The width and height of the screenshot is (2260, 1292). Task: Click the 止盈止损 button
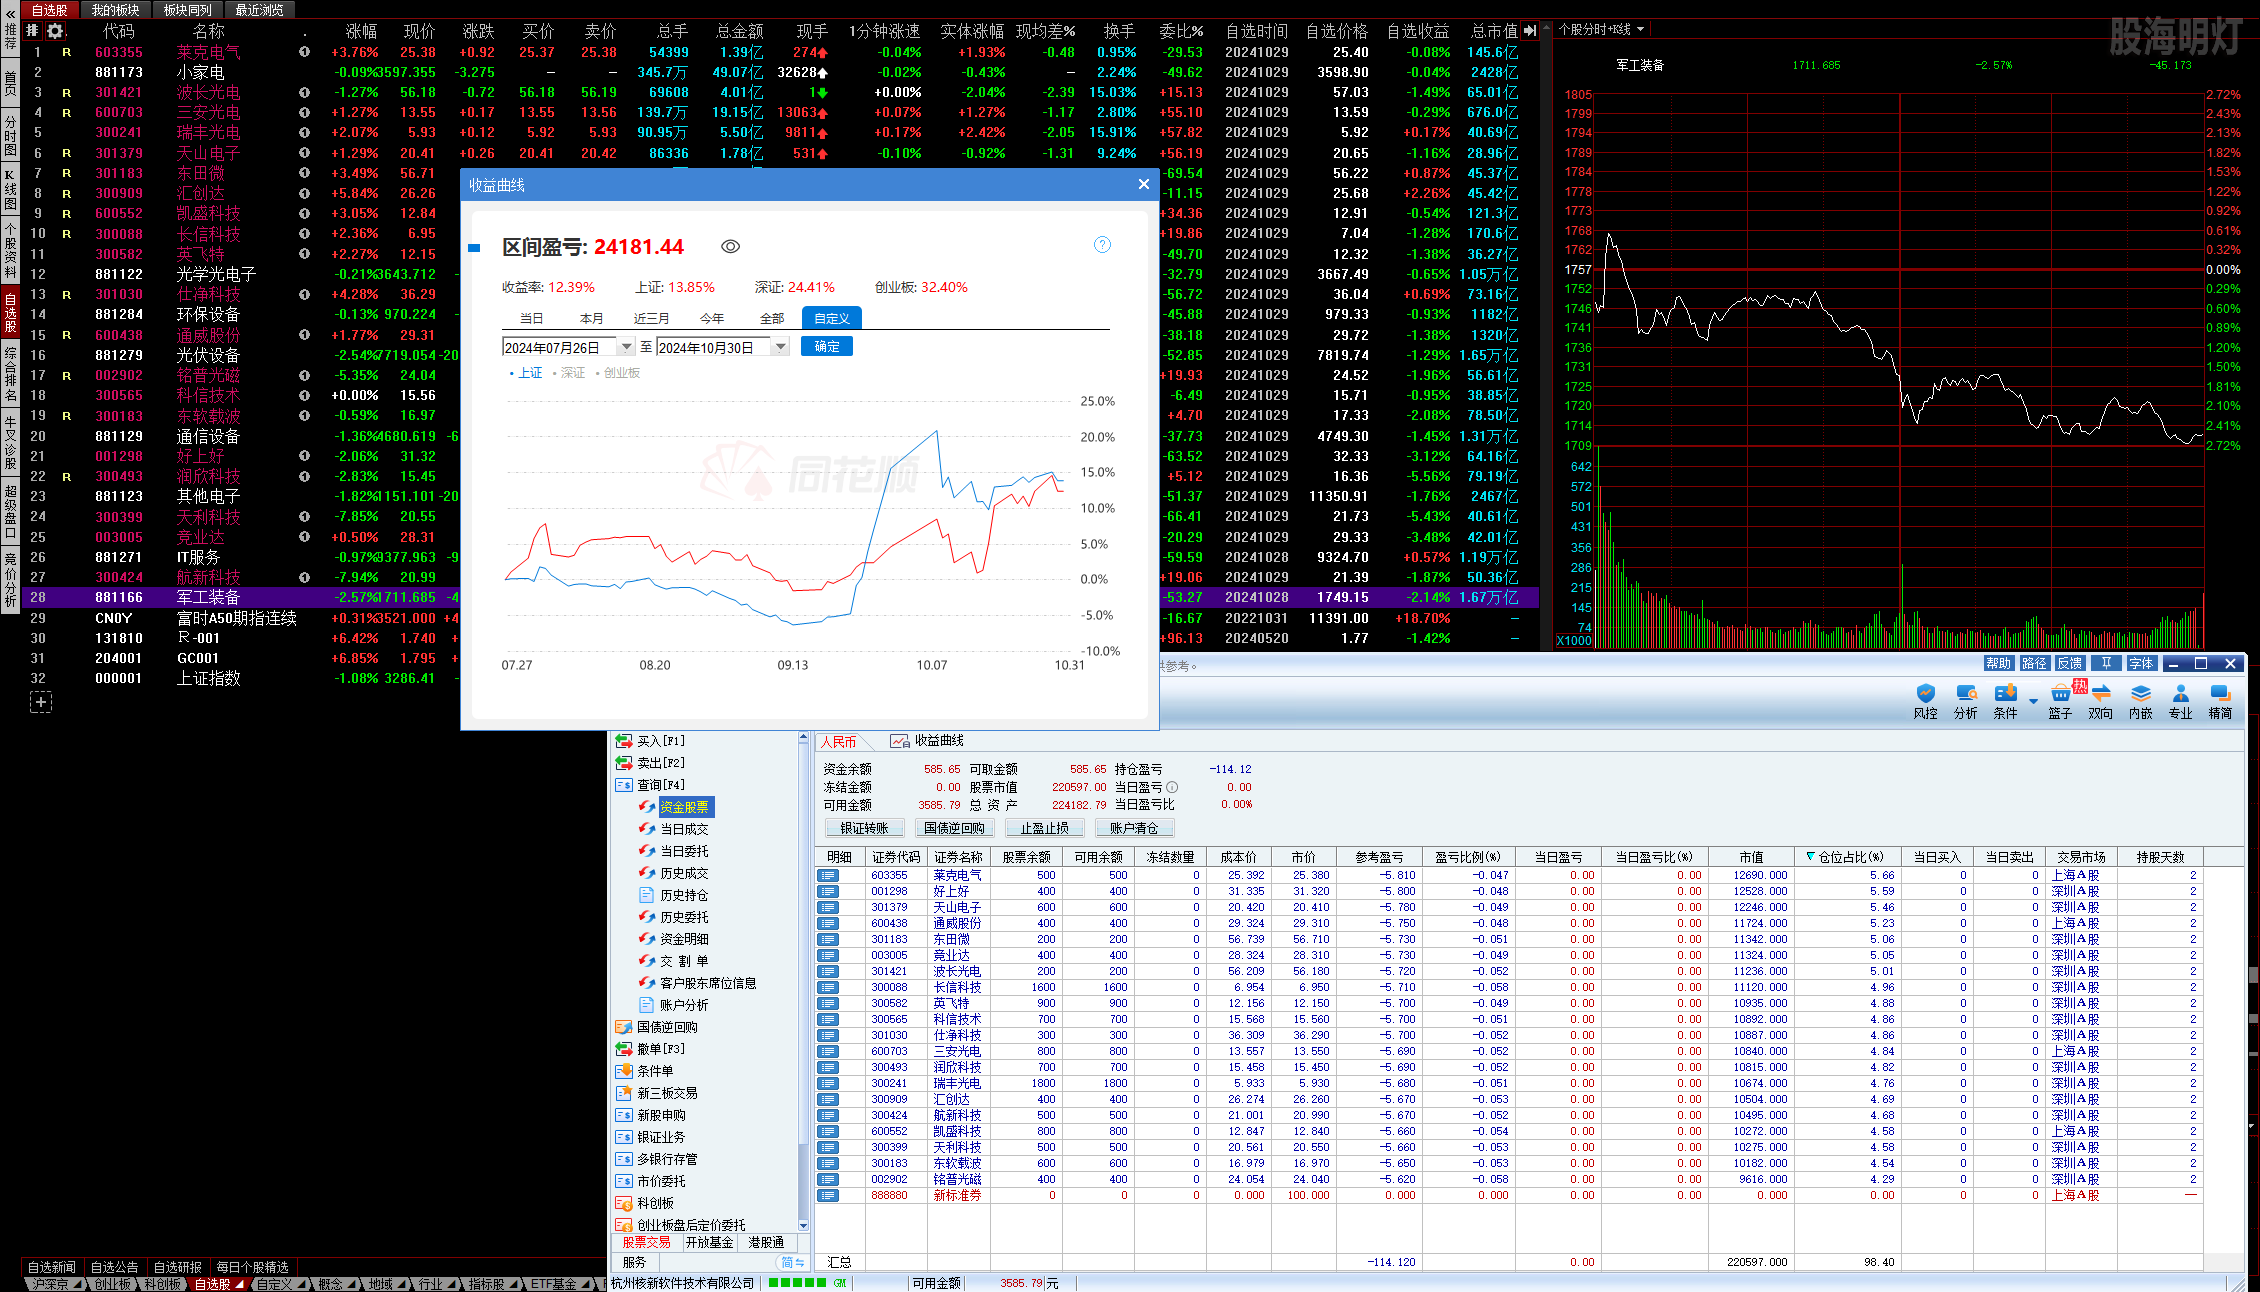(1044, 828)
